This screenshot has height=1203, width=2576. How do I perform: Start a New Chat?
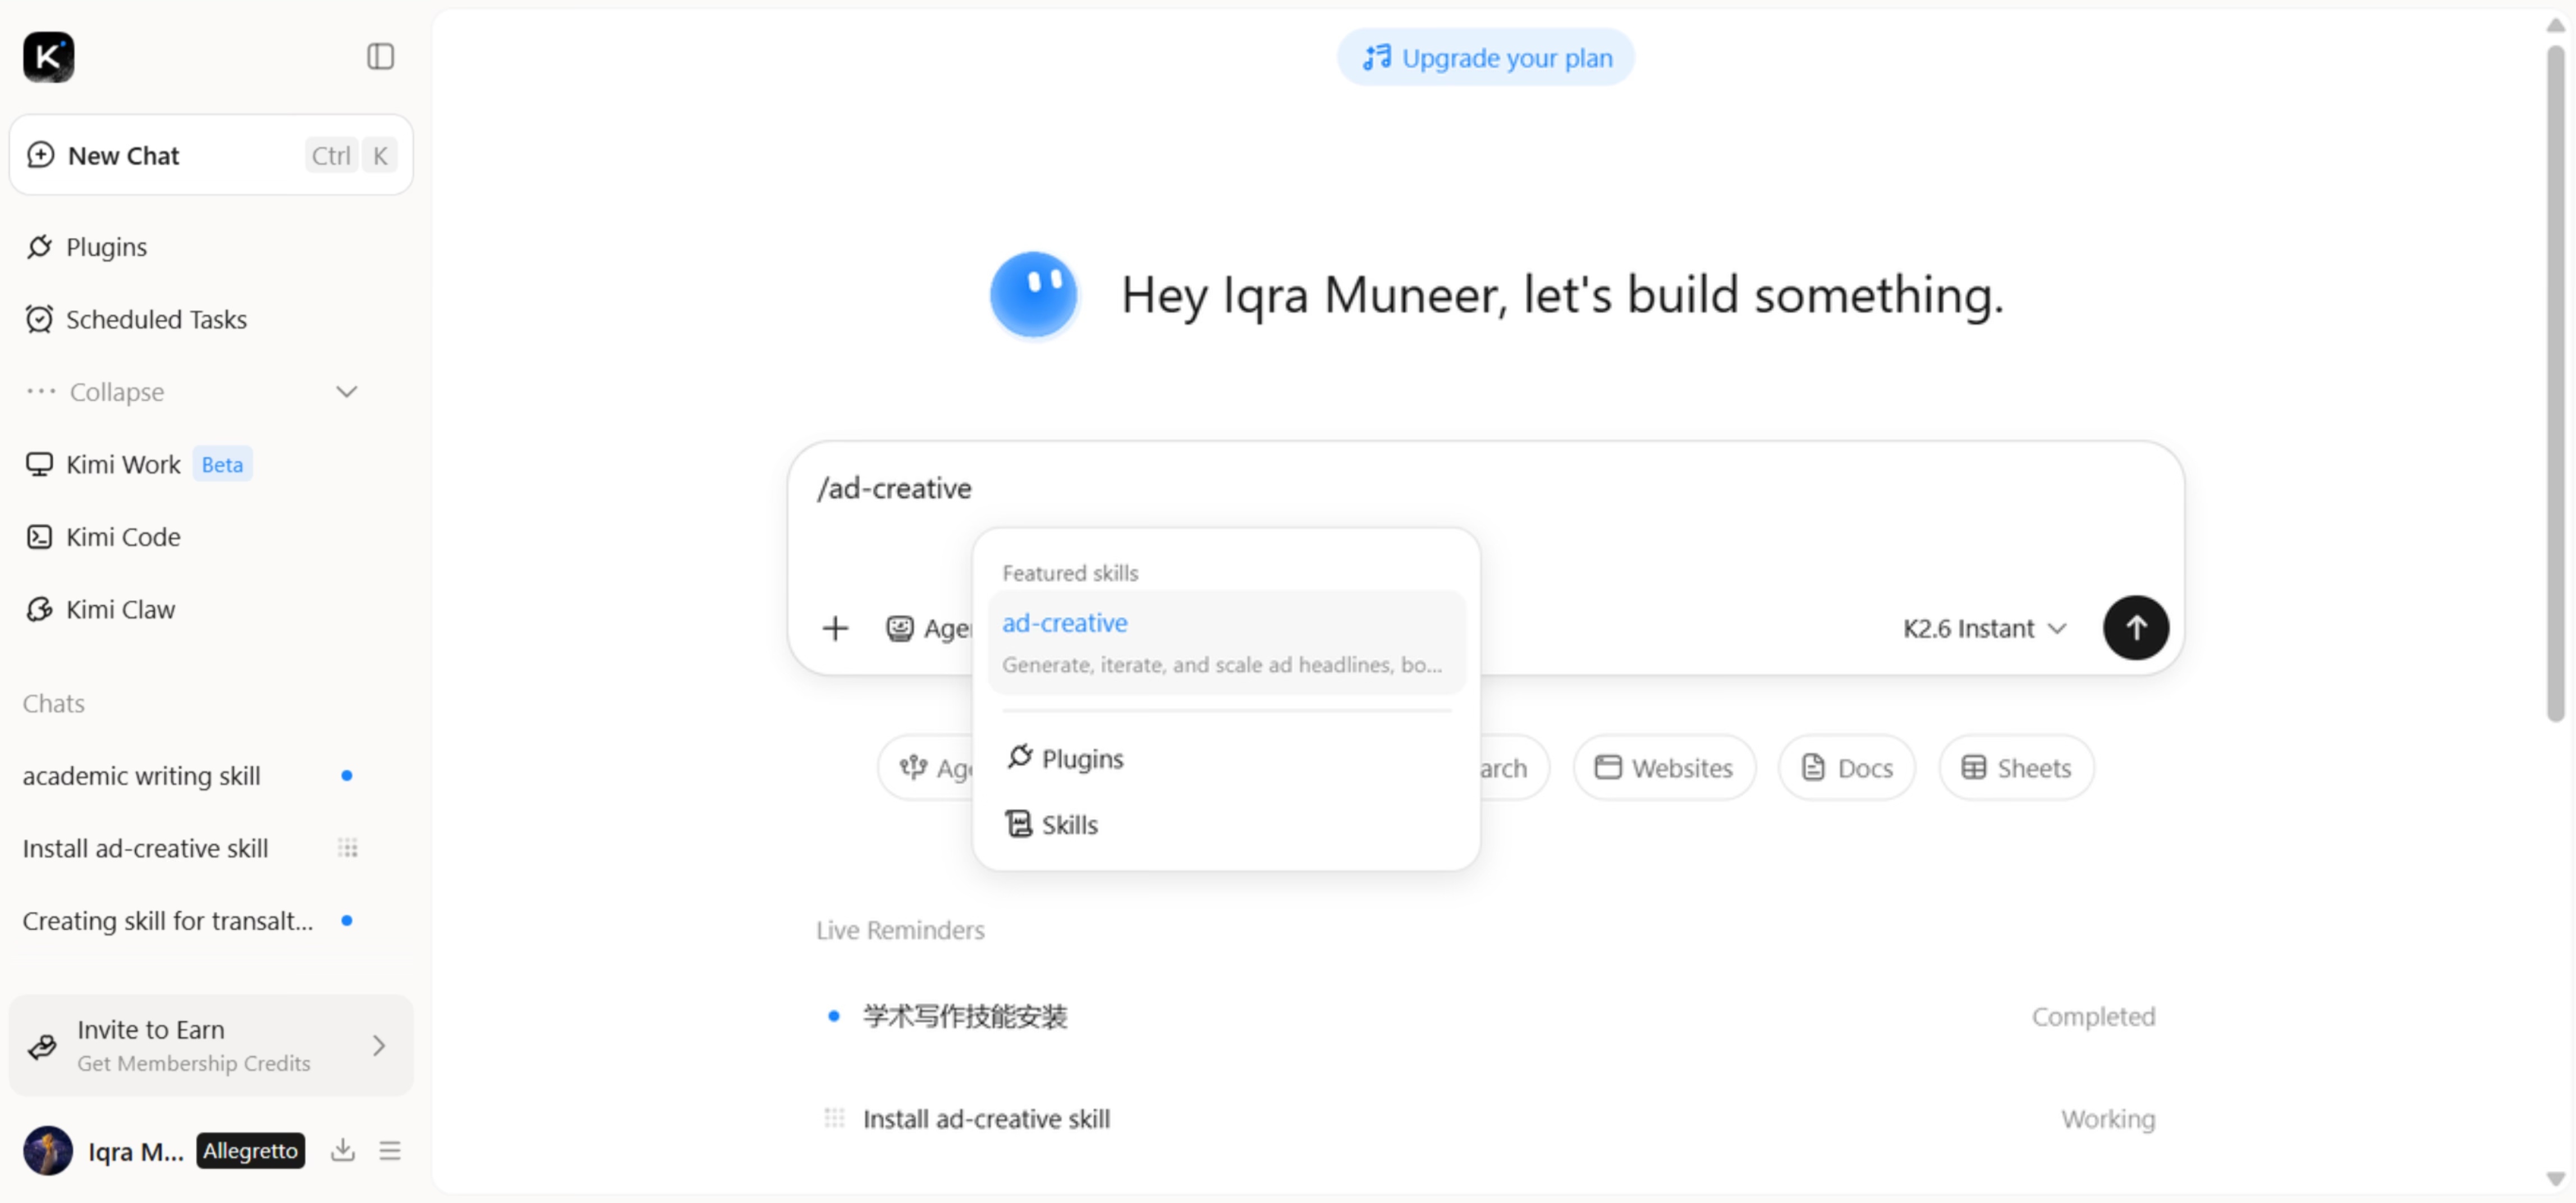coord(211,155)
